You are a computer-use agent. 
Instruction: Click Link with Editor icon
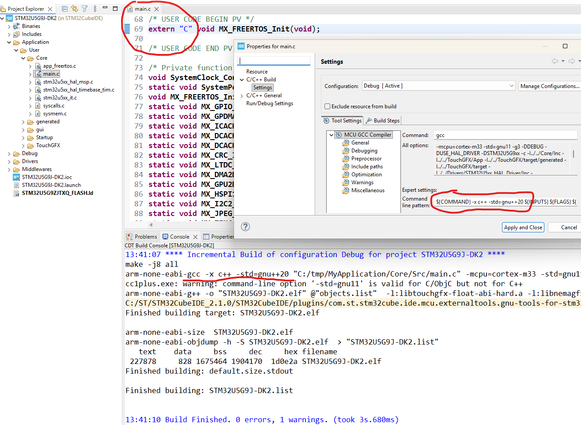click(x=74, y=9)
